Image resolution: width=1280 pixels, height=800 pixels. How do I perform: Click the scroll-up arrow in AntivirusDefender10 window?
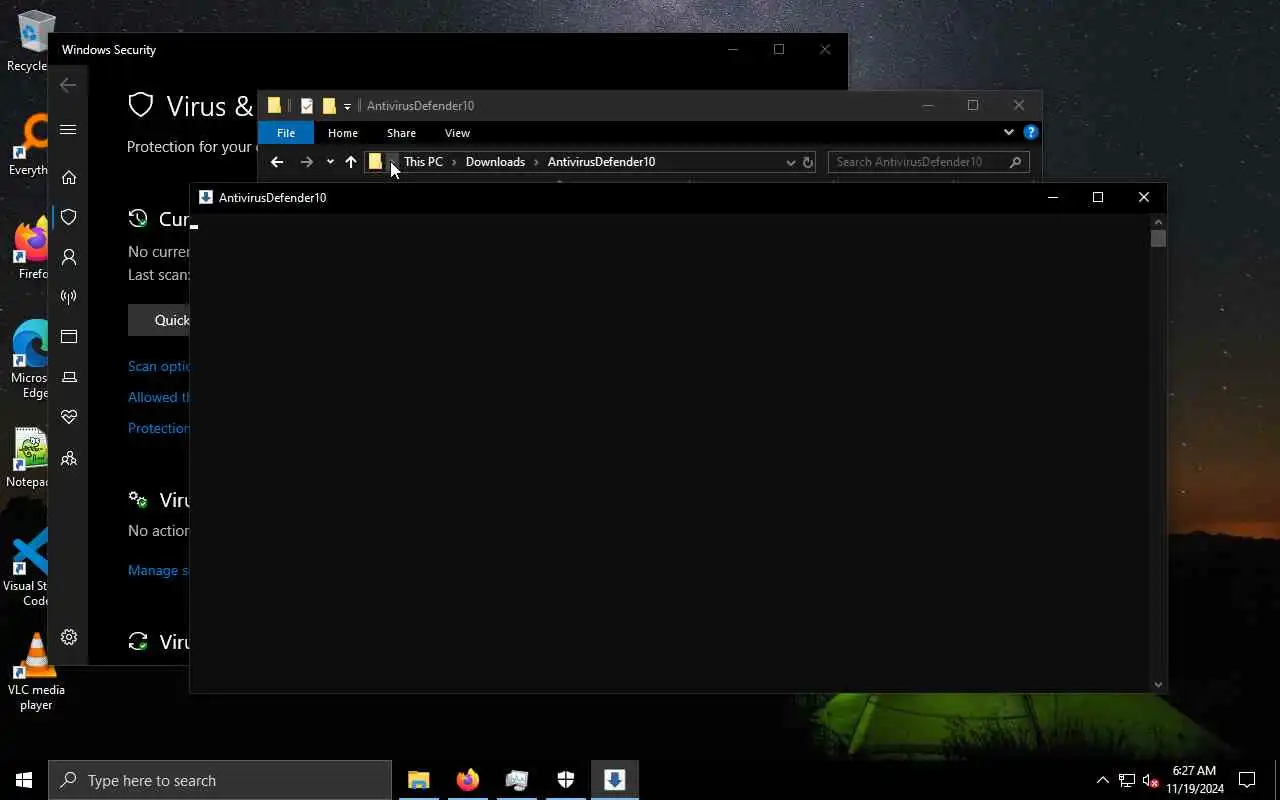tap(1158, 221)
